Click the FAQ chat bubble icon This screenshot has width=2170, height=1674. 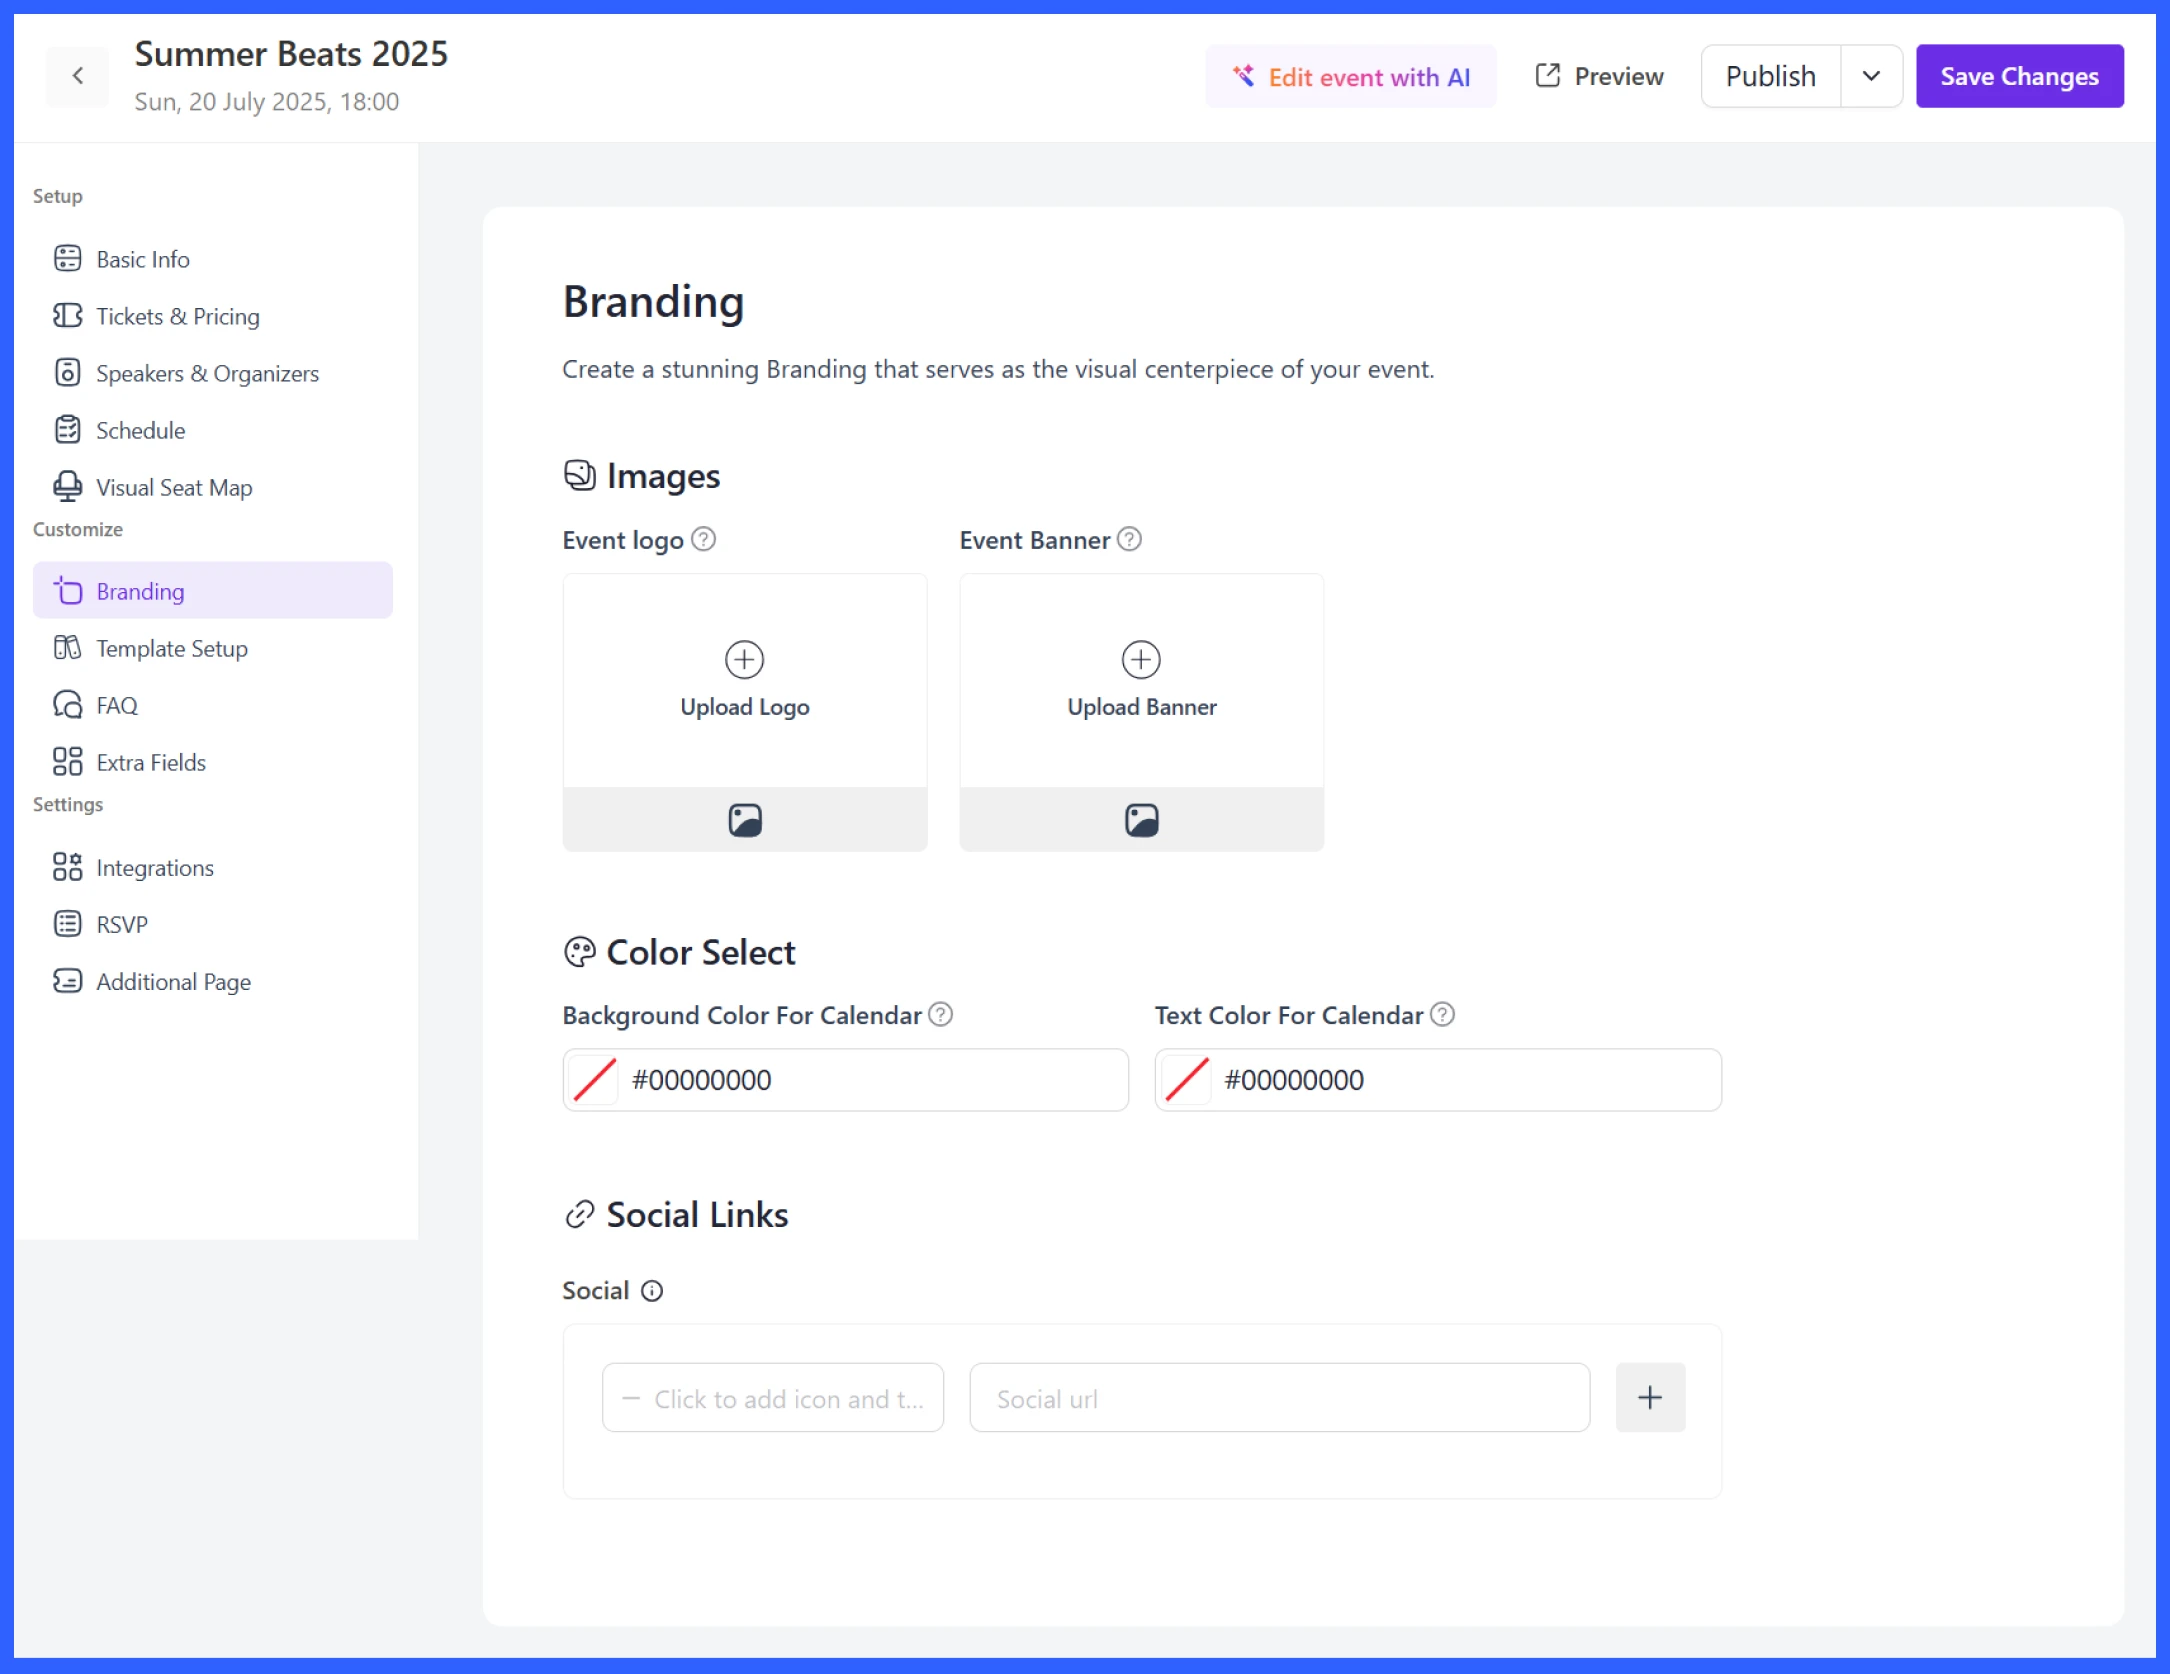(x=67, y=705)
